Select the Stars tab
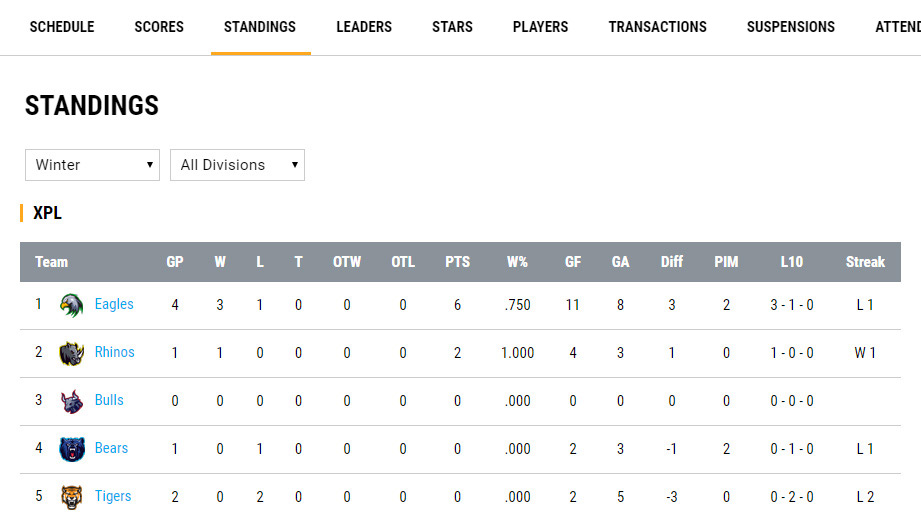This screenshot has height=518, width=921. pyautogui.click(x=452, y=27)
